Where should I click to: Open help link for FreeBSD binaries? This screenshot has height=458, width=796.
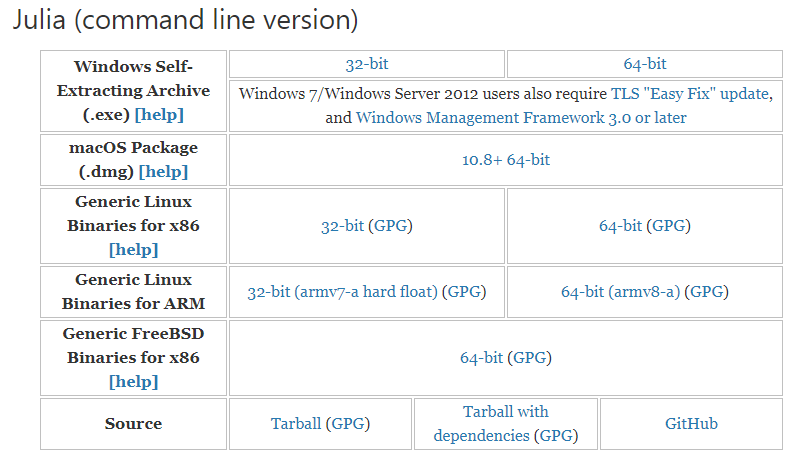tap(133, 381)
